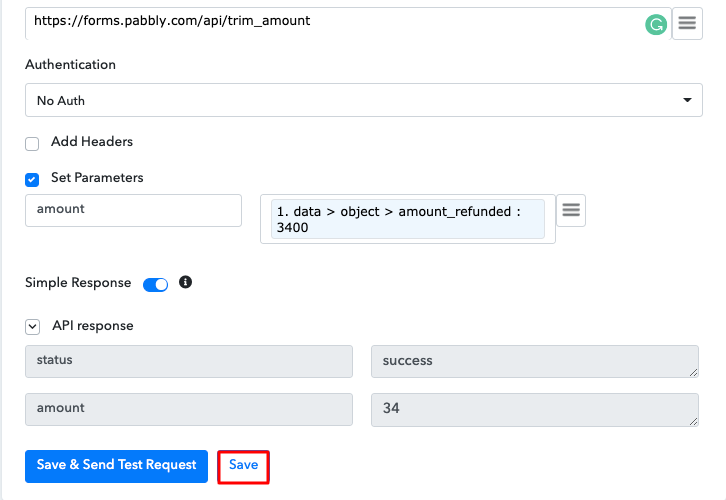
Task: Click the Authentication label
Action: tap(70, 64)
